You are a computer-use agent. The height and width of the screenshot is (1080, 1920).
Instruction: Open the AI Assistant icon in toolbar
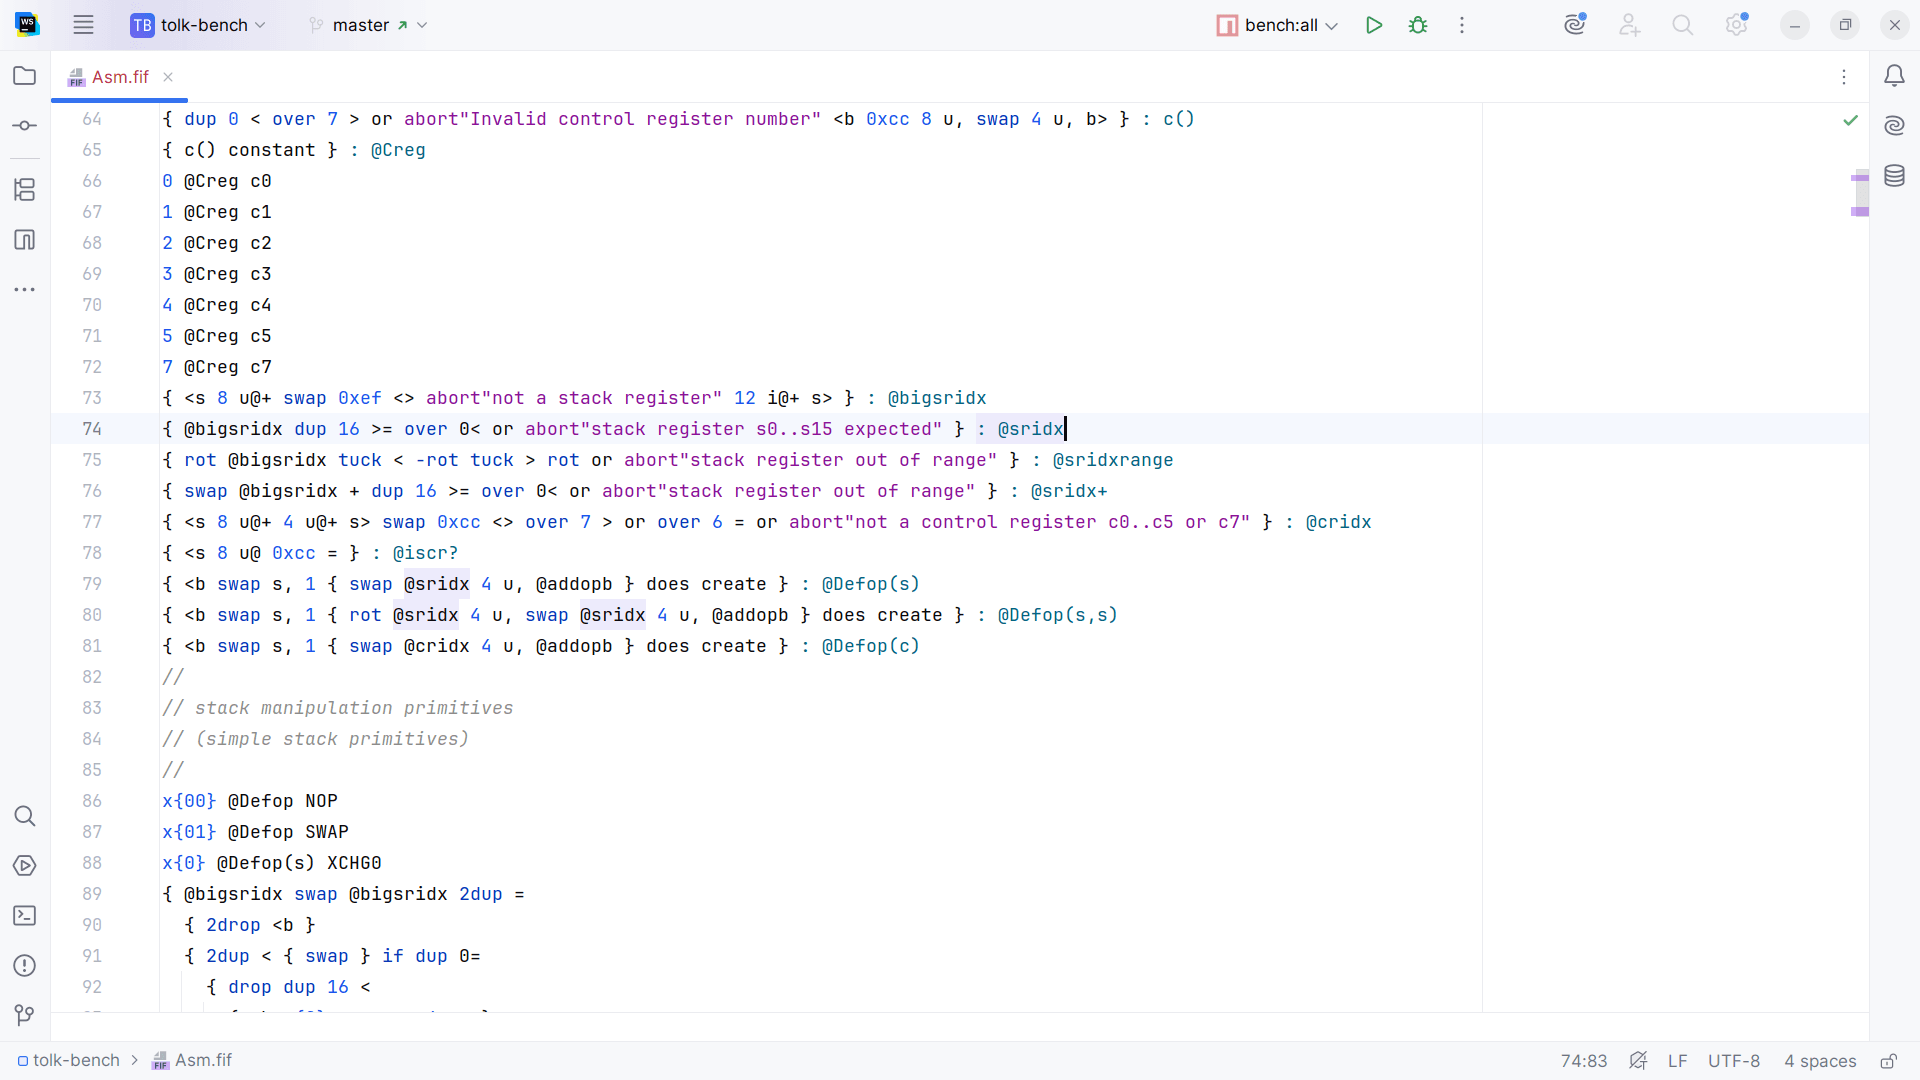[x=1576, y=25]
